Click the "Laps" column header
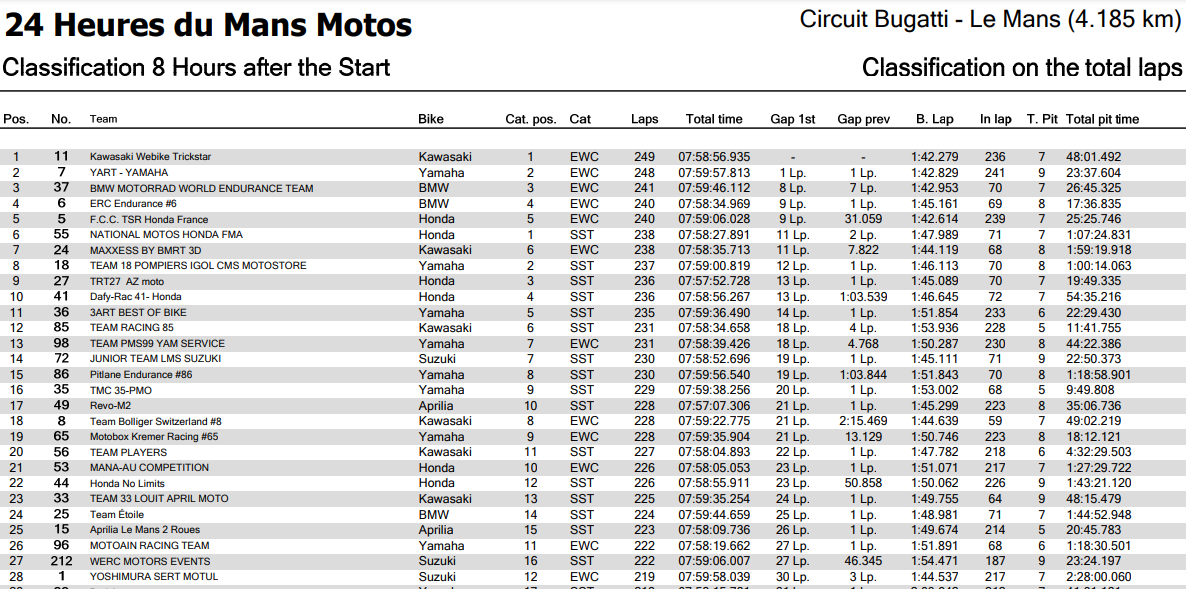The width and height of the screenshot is (1186, 589). (645, 119)
